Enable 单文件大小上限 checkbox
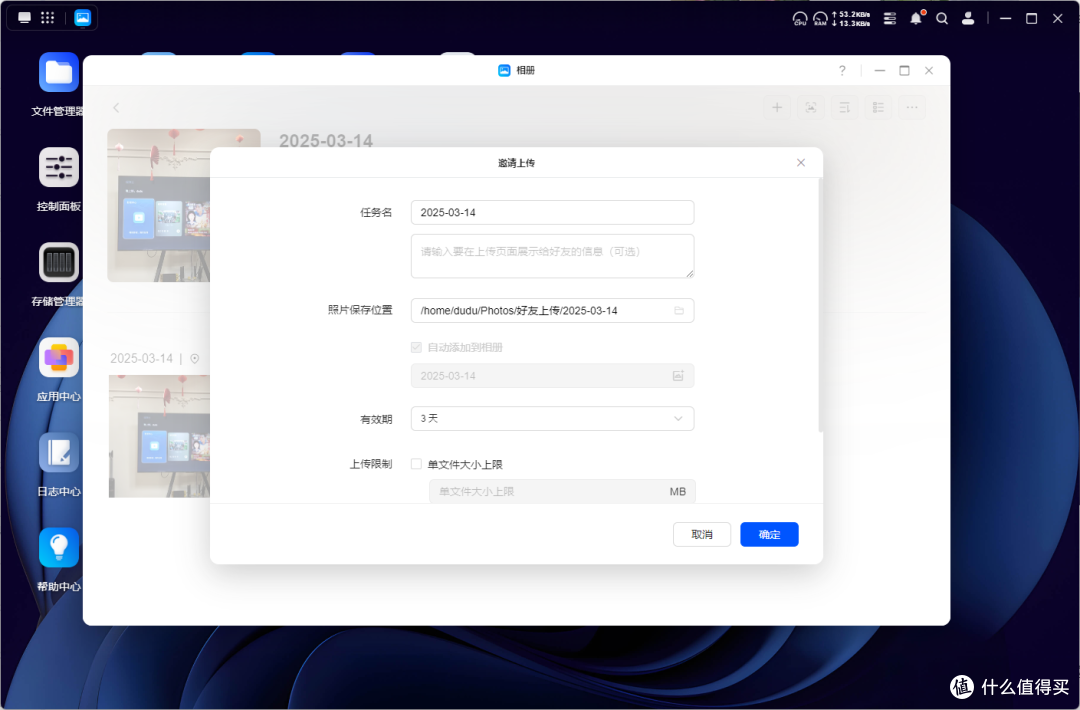1080x710 pixels. point(416,464)
